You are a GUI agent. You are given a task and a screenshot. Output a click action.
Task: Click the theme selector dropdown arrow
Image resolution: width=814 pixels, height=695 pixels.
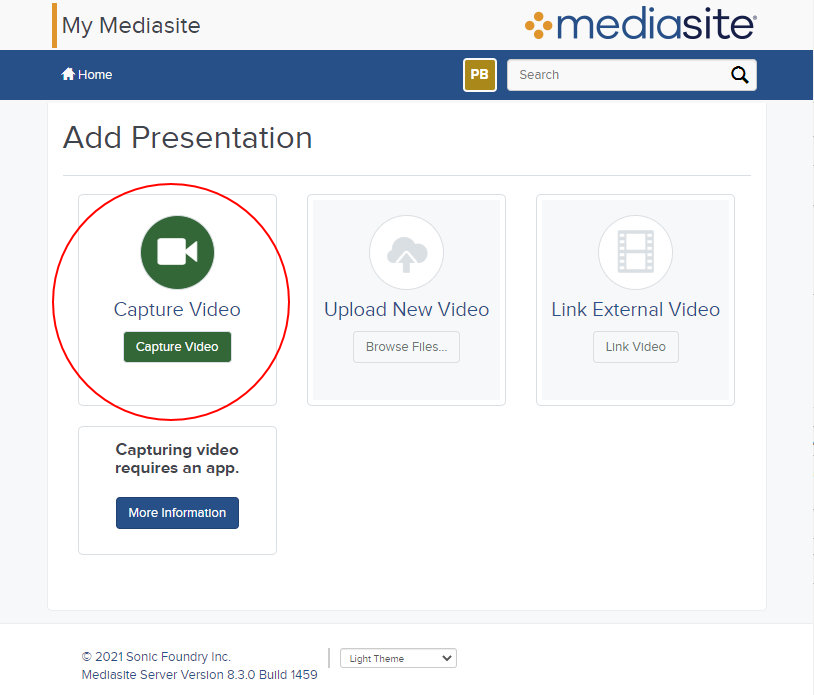point(446,658)
